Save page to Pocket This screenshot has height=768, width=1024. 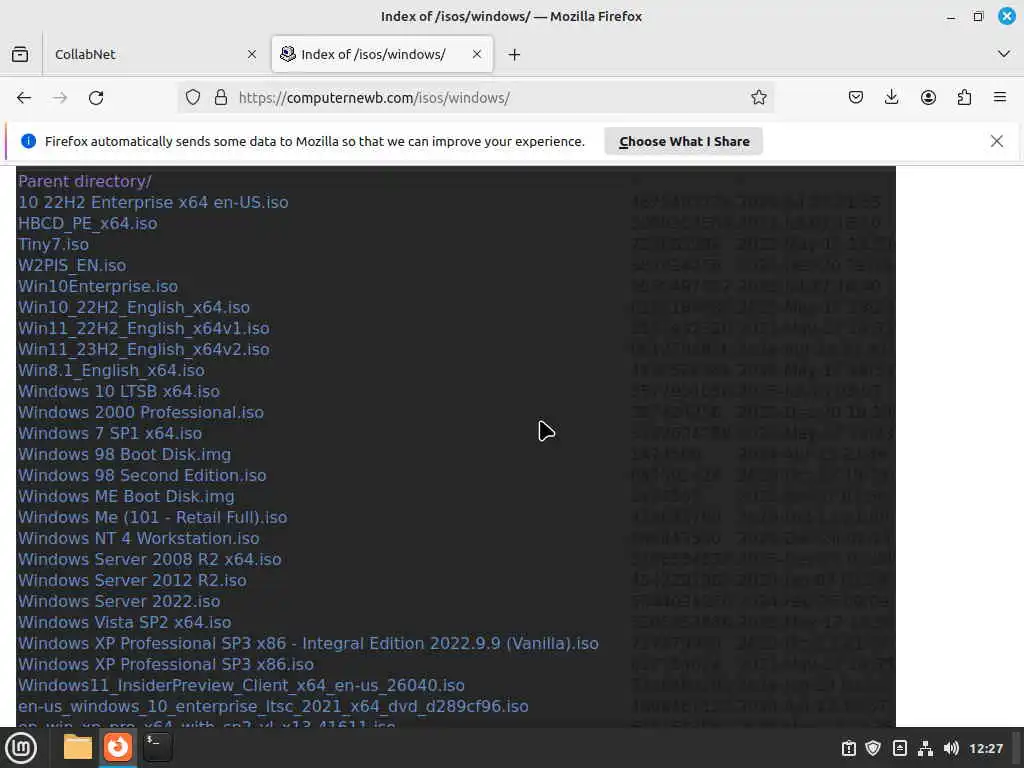(x=856, y=97)
